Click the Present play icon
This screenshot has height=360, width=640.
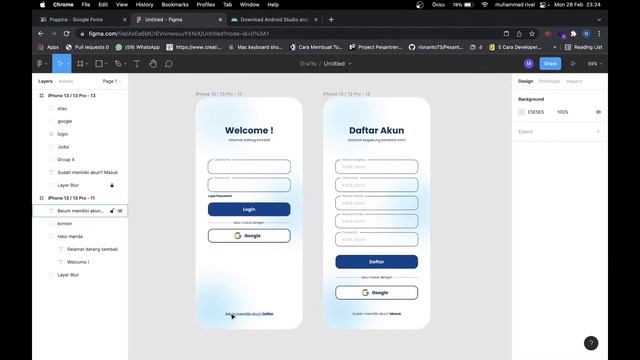point(573,64)
